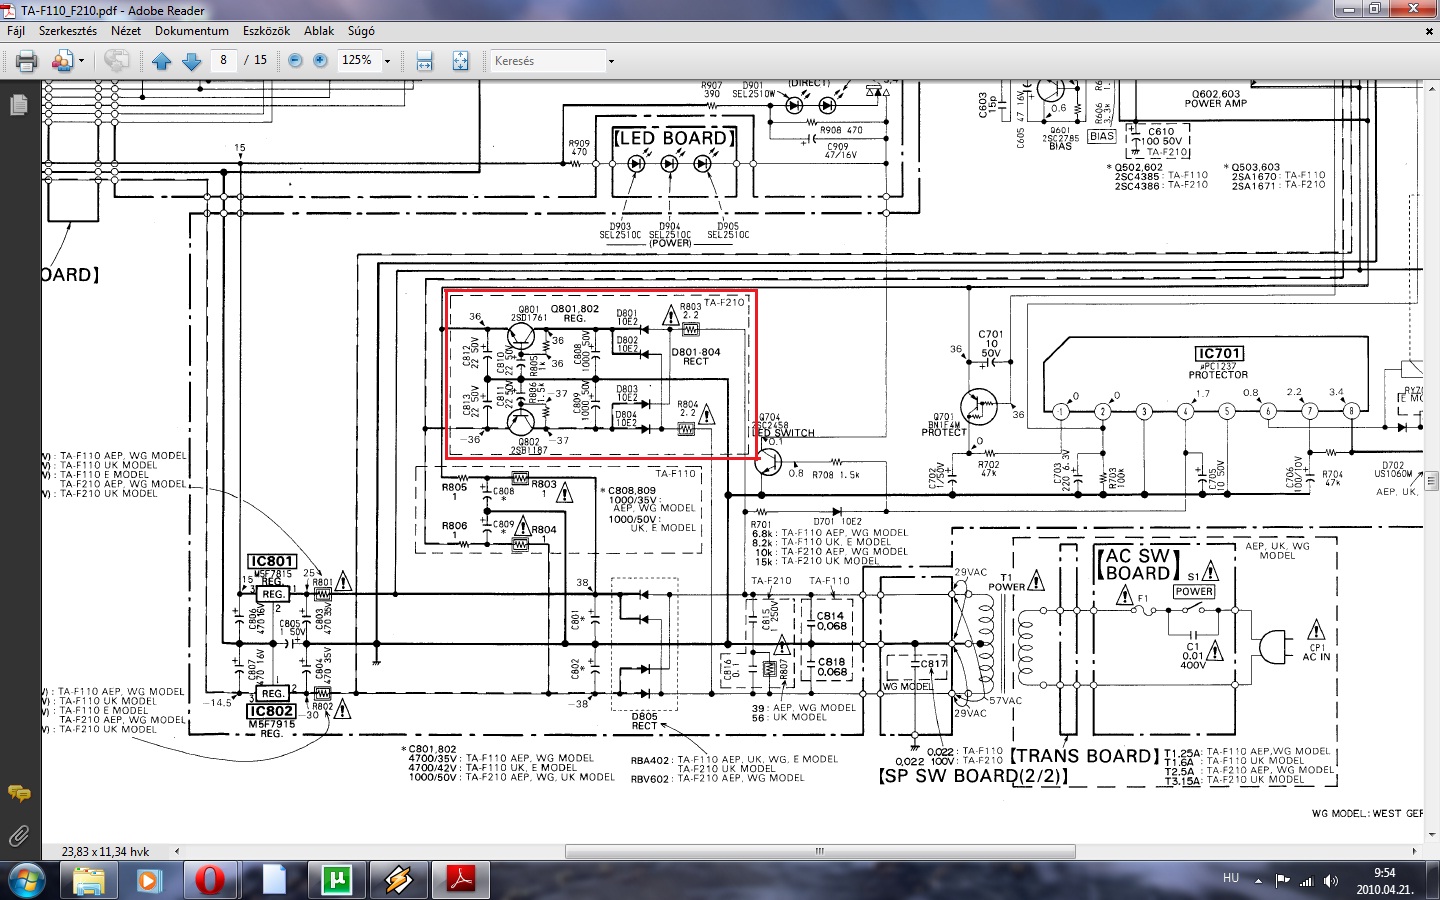
Task: Click the HU language indicator
Action: 1231,879
